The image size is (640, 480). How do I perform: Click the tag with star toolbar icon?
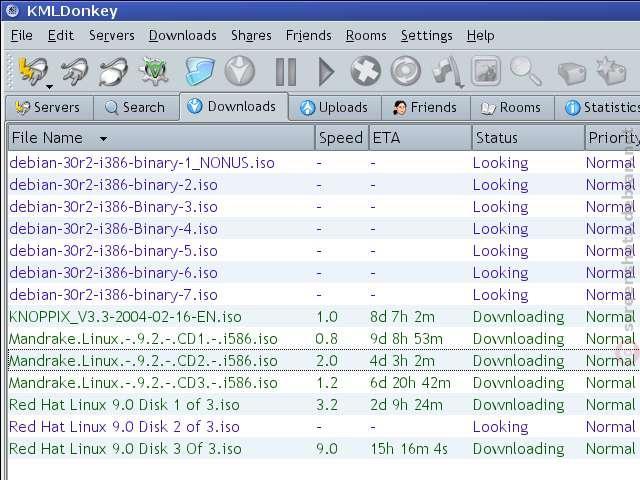[611, 71]
